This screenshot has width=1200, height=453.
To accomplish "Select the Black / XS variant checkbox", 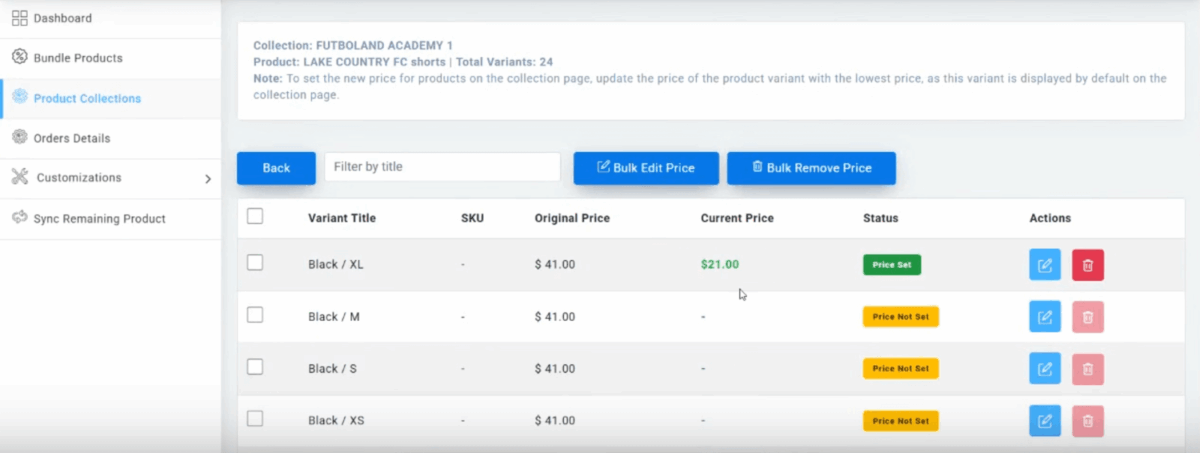I will coord(255,419).
